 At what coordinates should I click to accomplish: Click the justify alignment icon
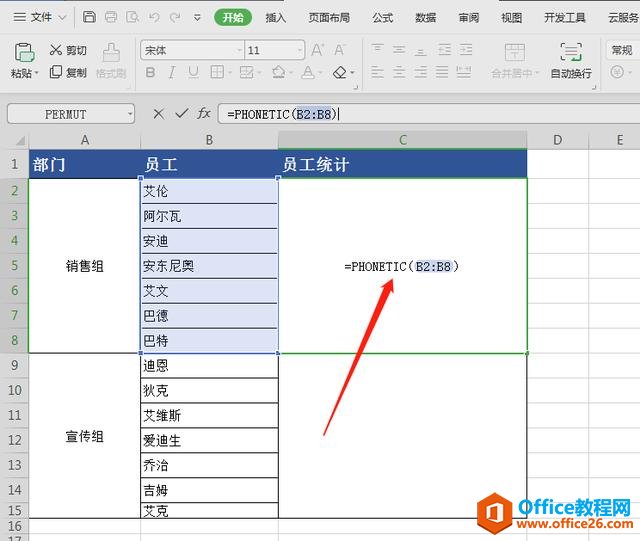[x=442, y=73]
